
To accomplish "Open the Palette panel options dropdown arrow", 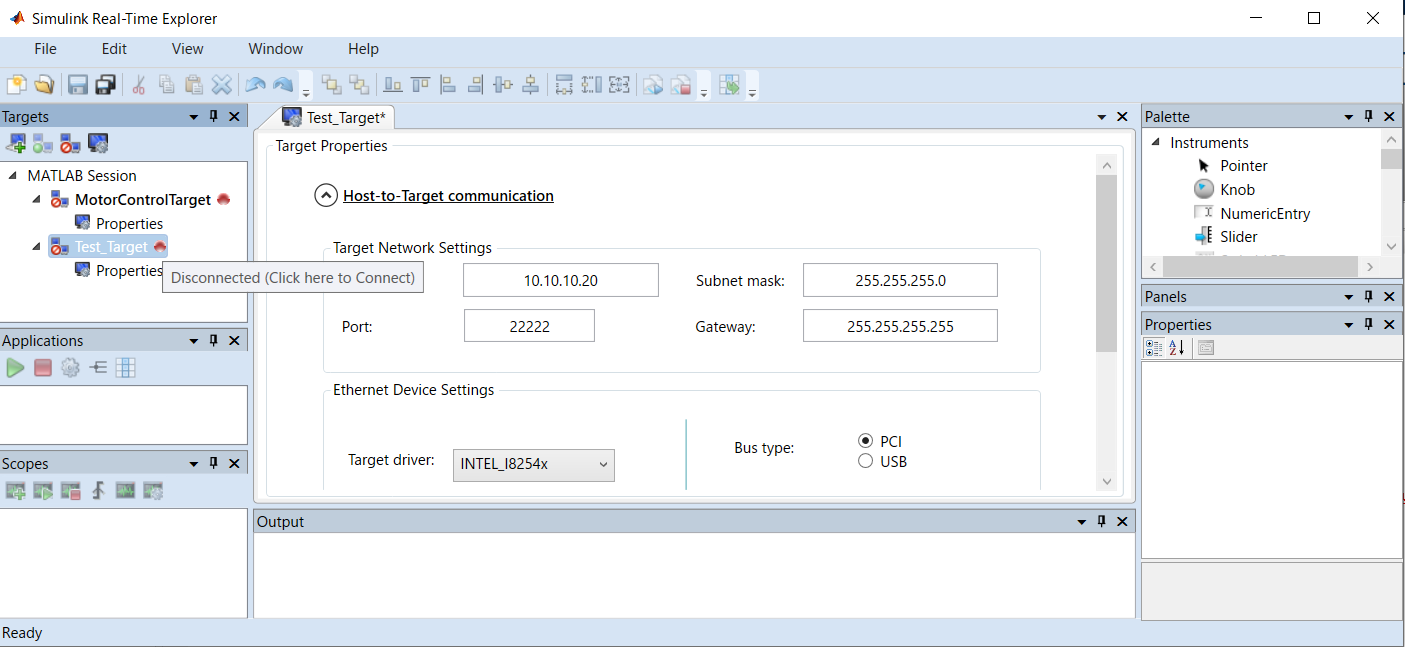I will pyautogui.click(x=1348, y=117).
